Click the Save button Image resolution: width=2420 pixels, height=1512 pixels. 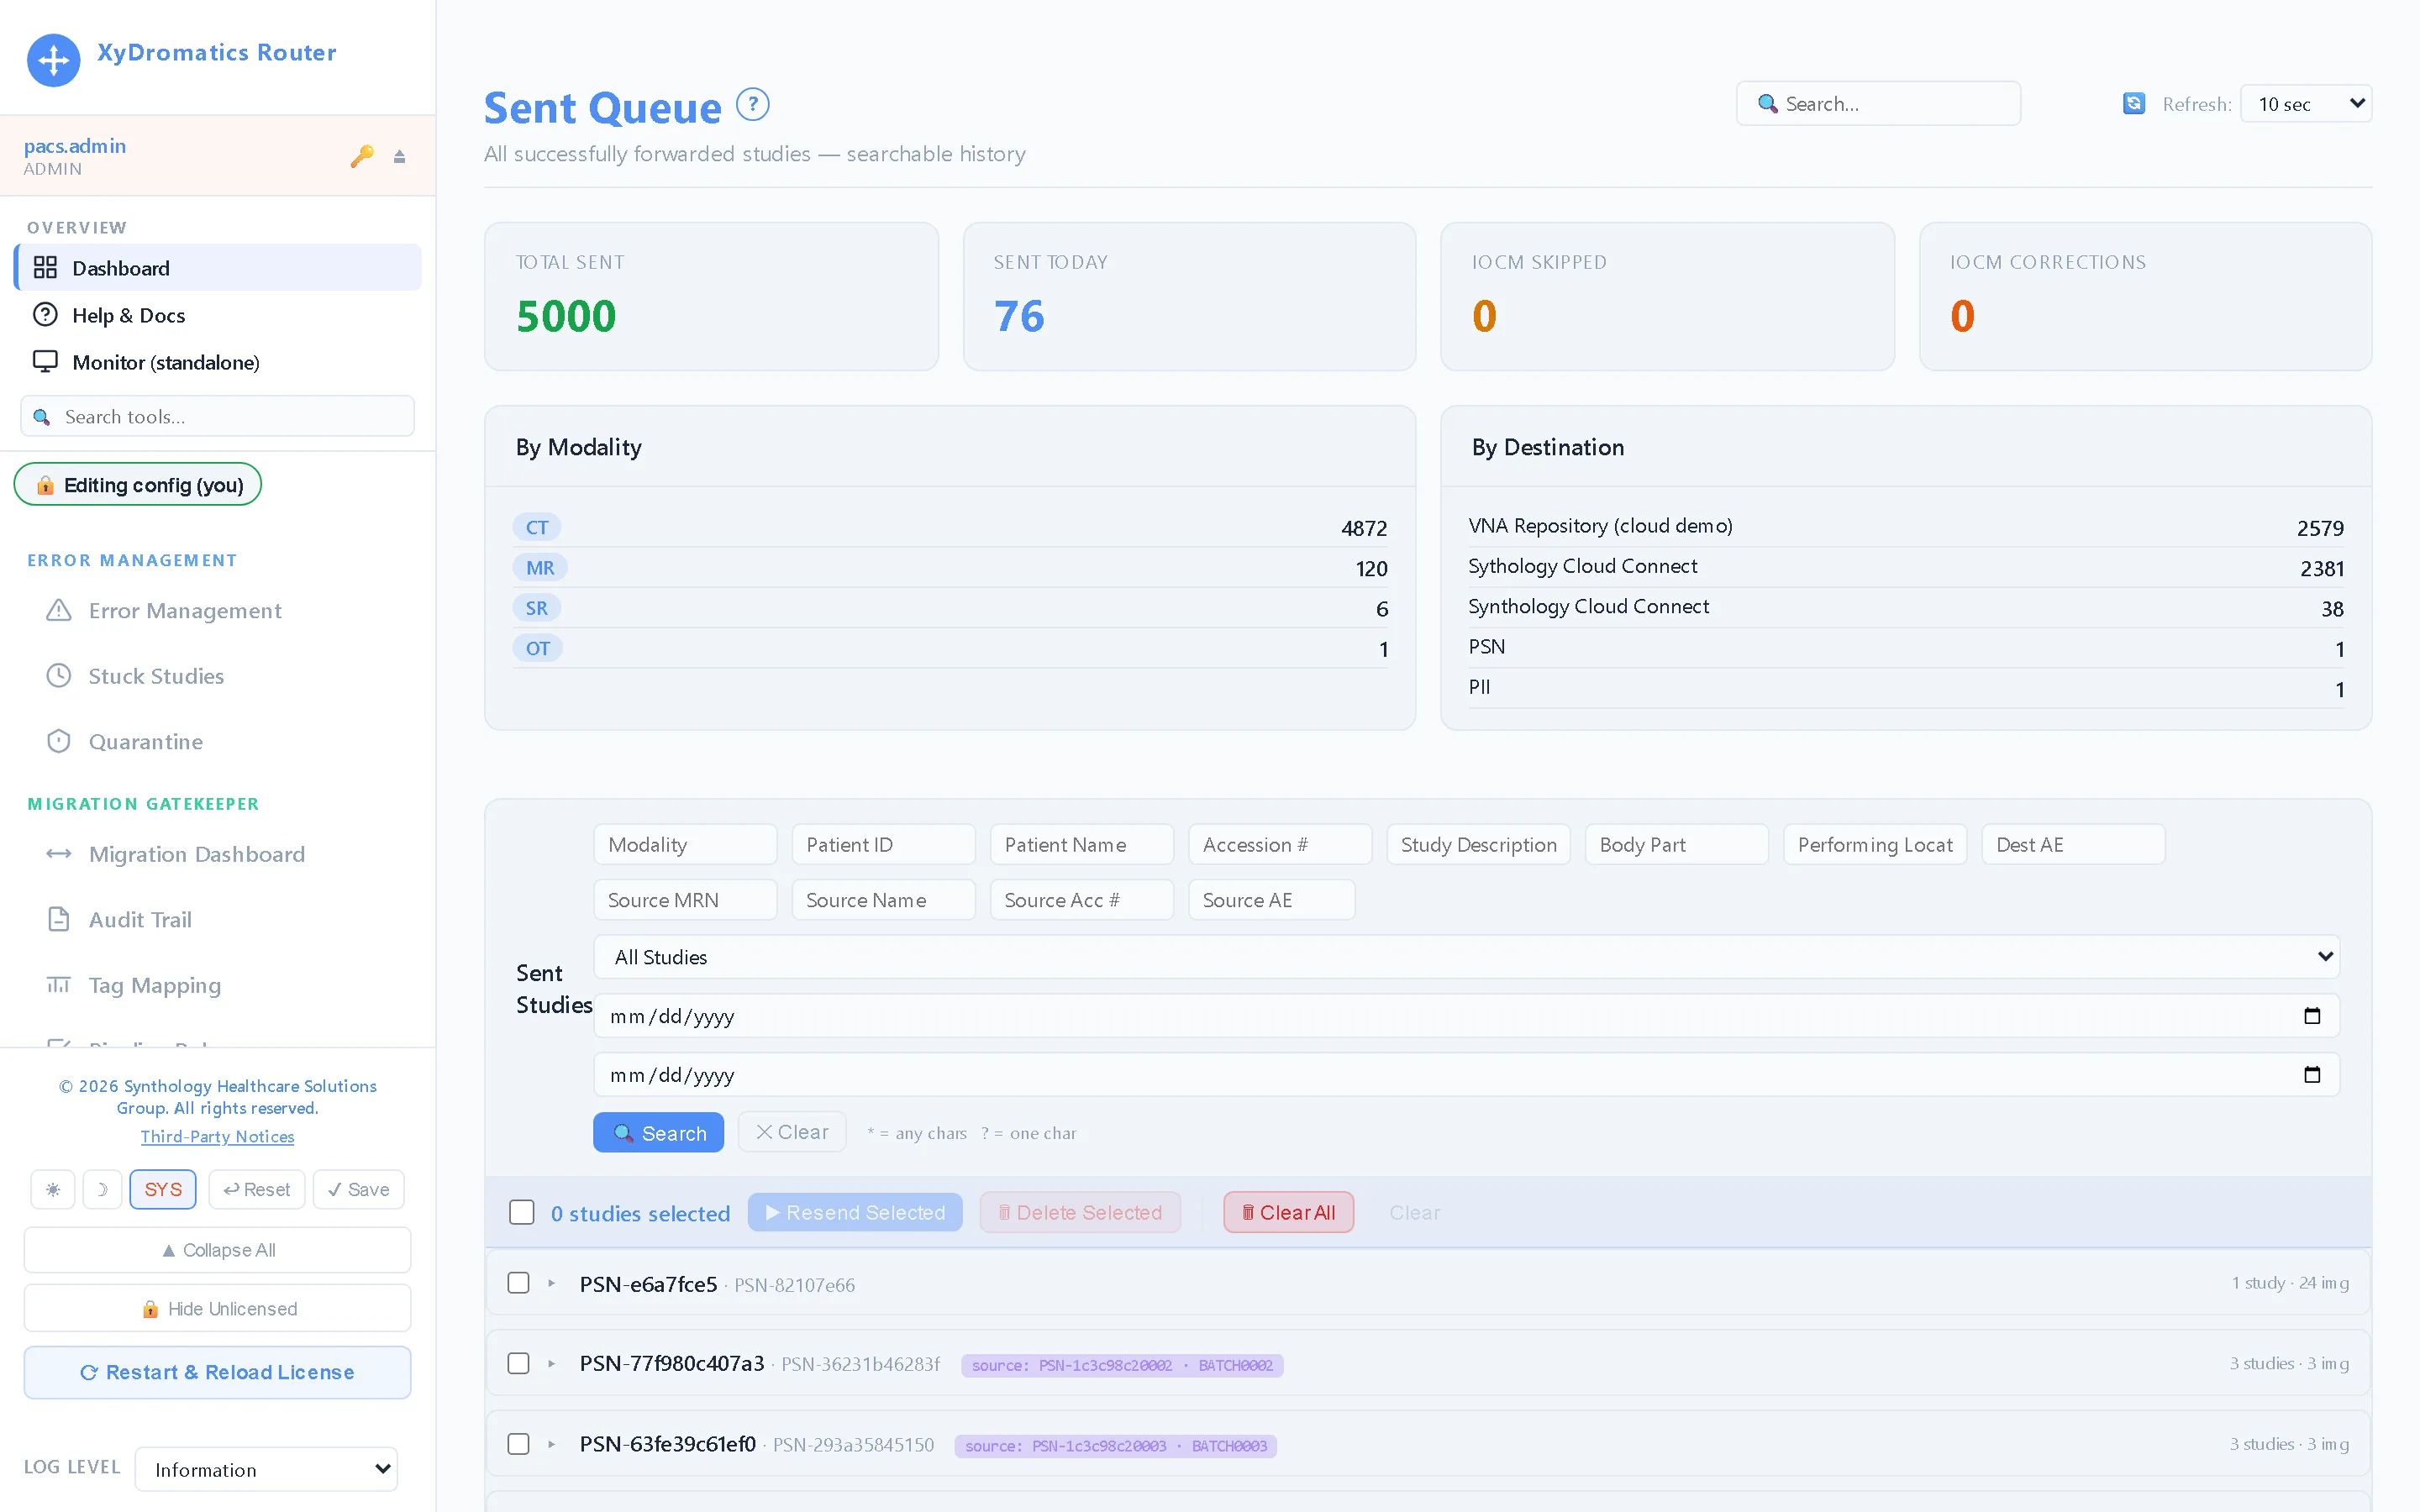click(359, 1189)
